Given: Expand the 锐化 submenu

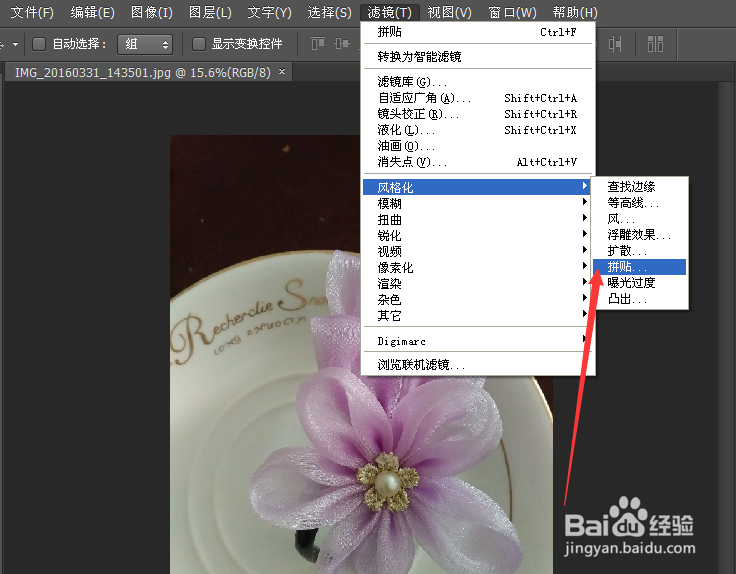Looking at the screenshot, I should 478,235.
